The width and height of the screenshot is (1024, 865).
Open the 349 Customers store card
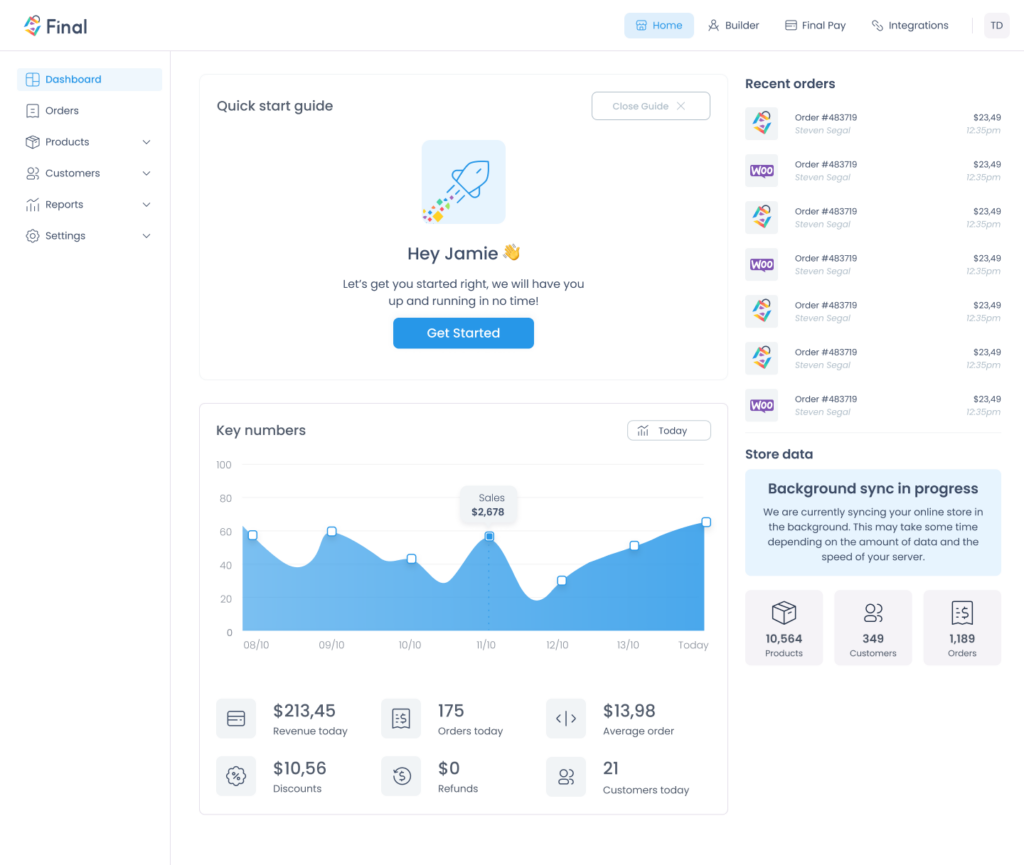click(x=872, y=628)
